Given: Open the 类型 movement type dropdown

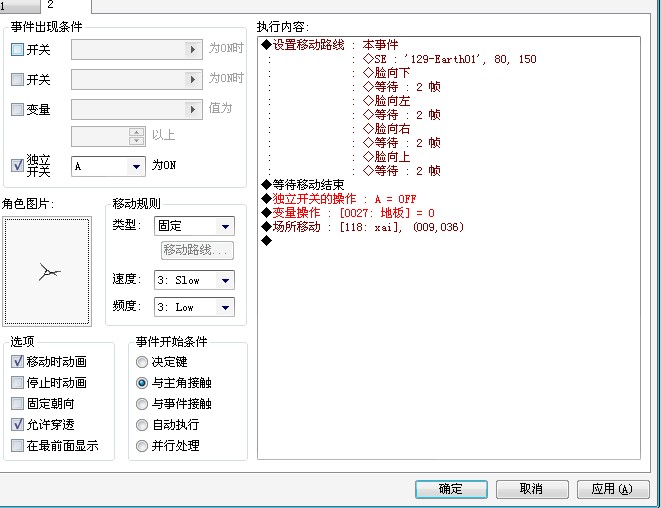Looking at the screenshot, I should [225, 226].
